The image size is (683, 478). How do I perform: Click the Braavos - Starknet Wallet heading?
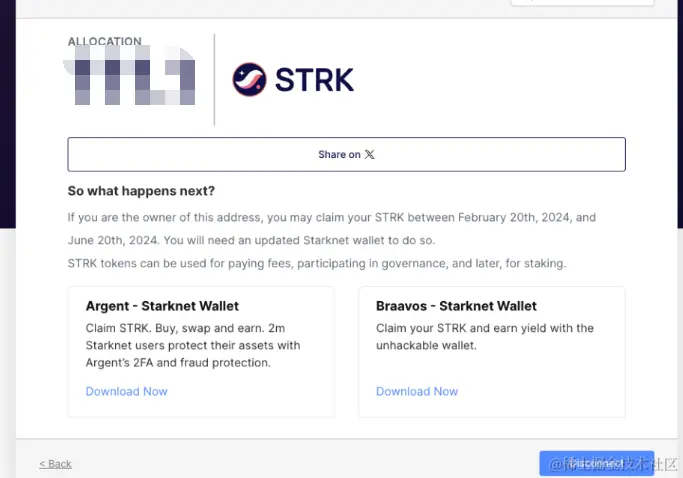click(x=456, y=306)
